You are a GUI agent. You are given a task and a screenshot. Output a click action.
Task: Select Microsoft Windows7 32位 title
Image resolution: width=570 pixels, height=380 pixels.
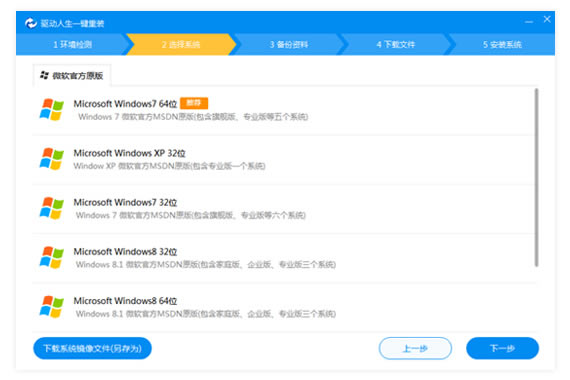125,202
